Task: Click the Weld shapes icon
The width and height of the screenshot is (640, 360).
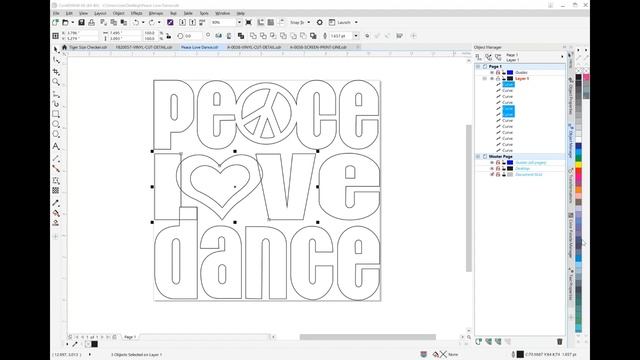Action: point(253,36)
